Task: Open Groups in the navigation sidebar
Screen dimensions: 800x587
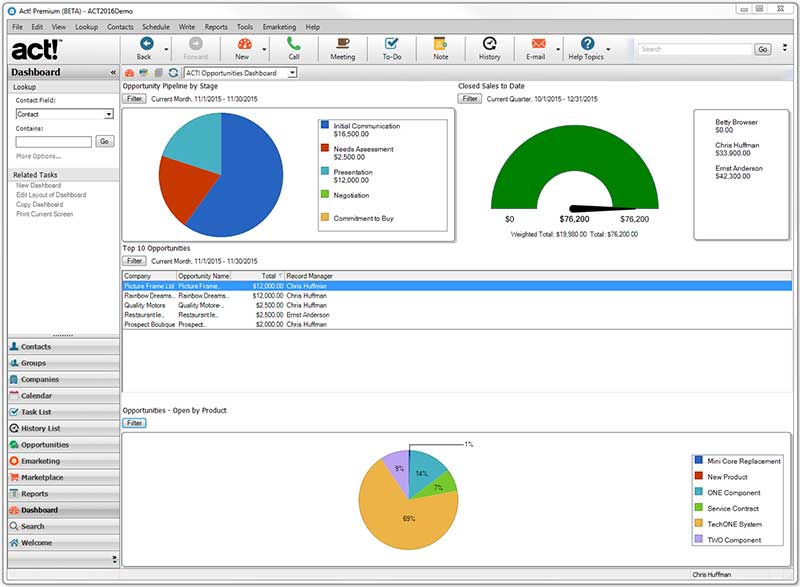Action: 64,363
